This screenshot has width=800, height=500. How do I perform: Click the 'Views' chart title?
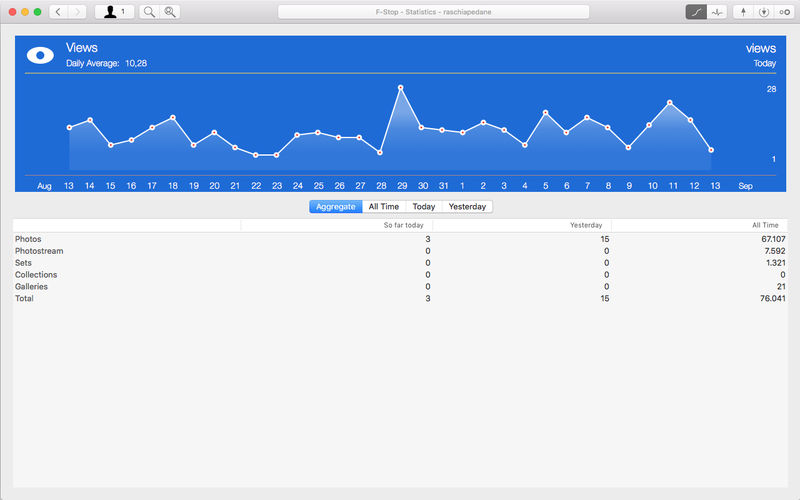pyautogui.click(x=82, y=47)
